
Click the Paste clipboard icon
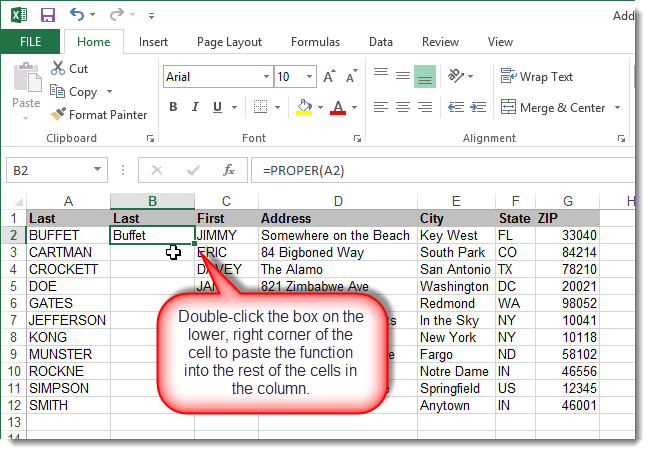tap(27, 77)
